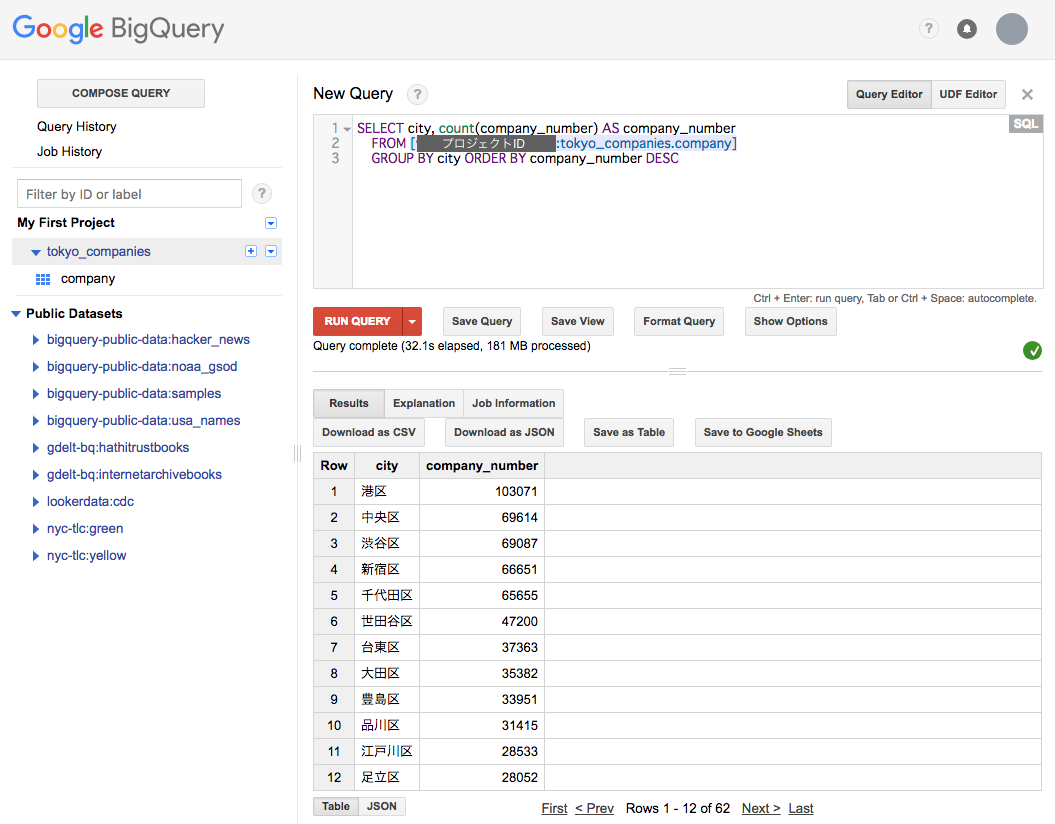Click the Google BigQuery logo

click(118, 29)
